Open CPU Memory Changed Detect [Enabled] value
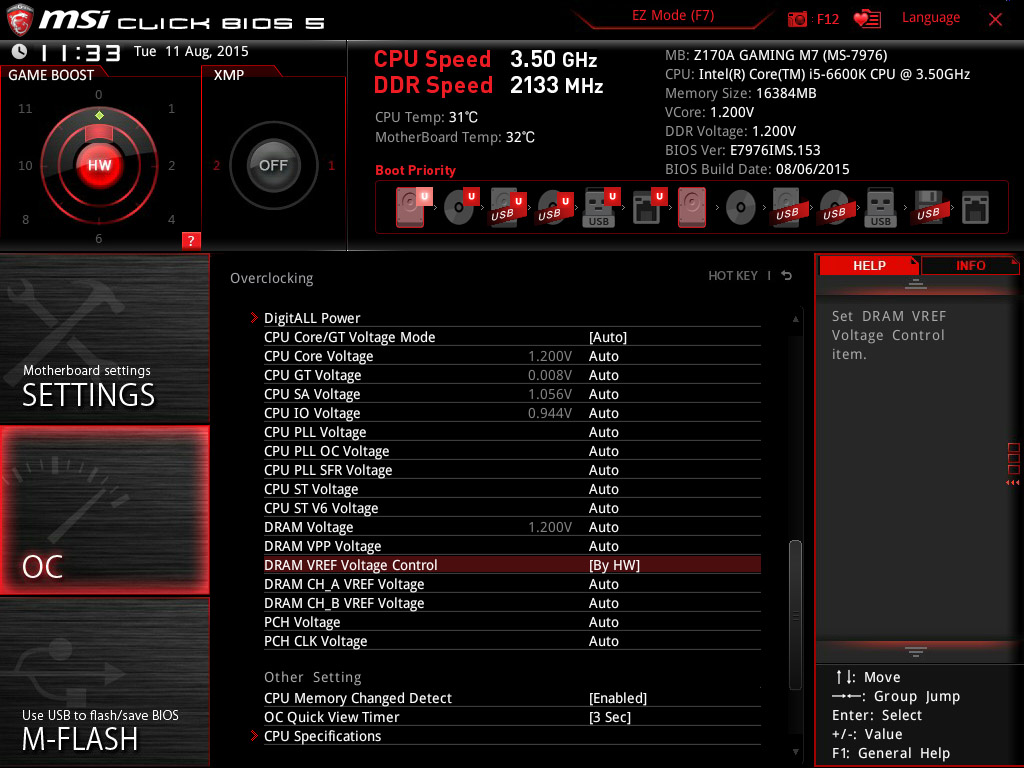 [x=618, y=698]
